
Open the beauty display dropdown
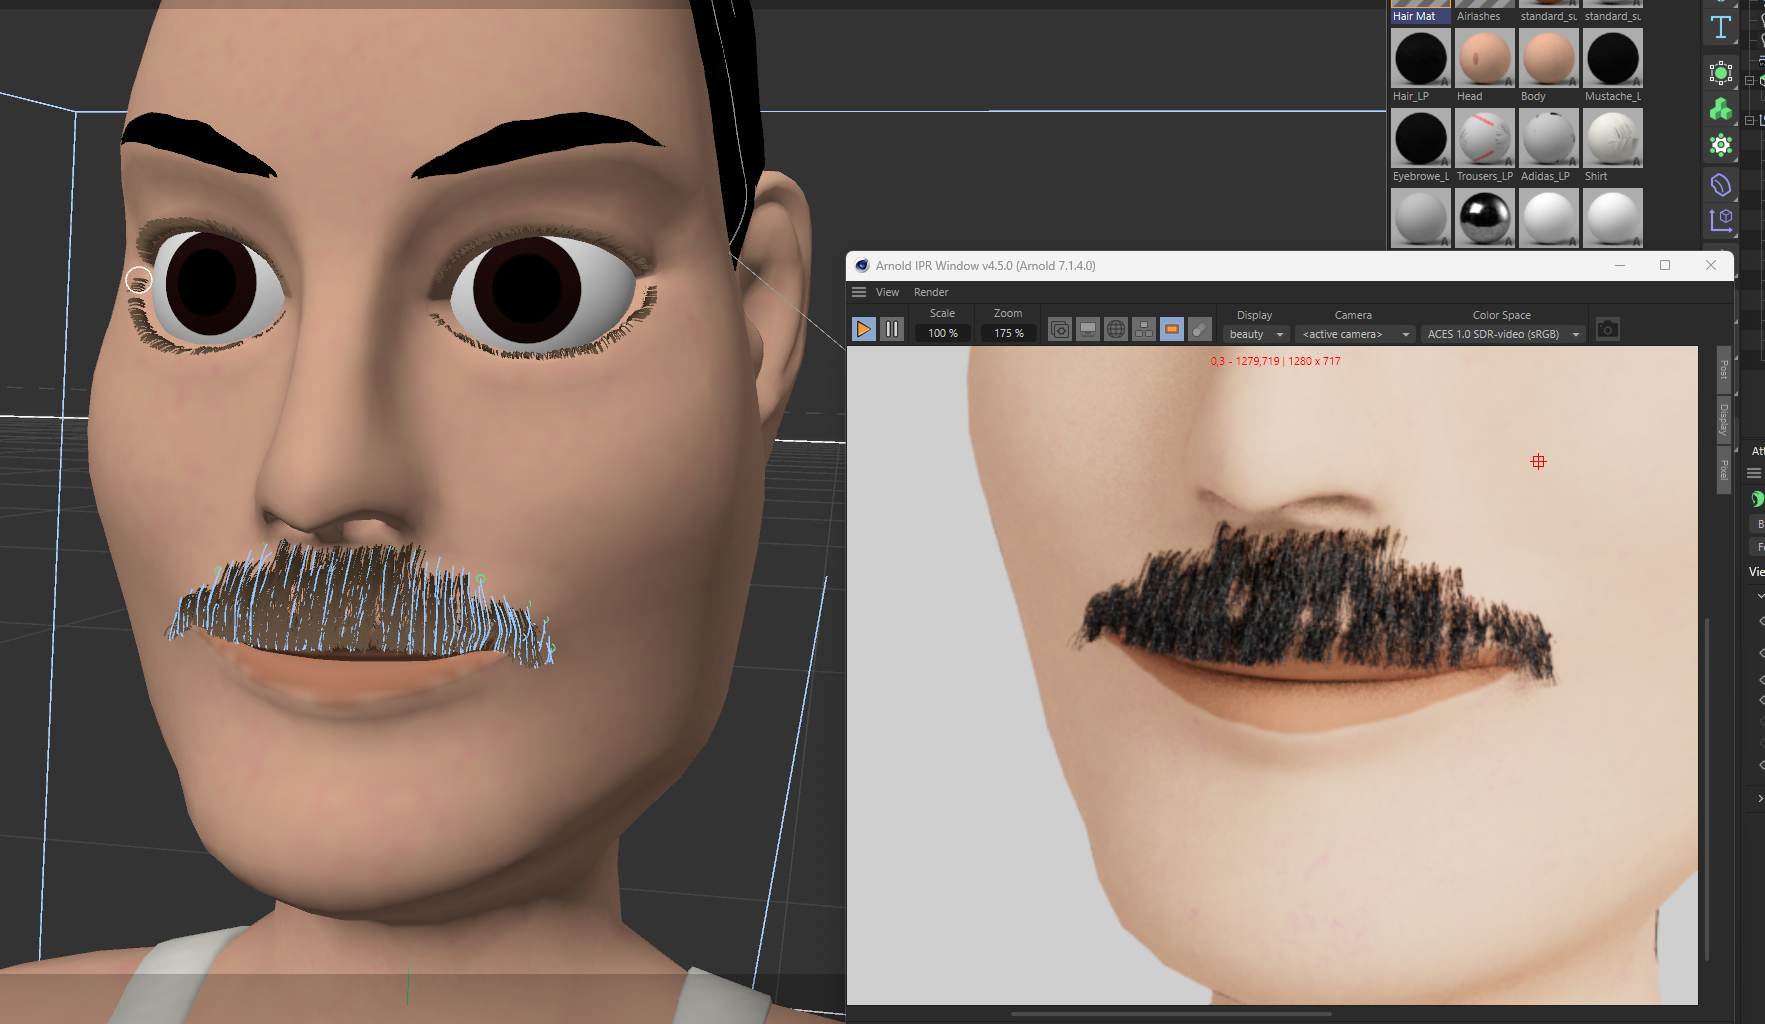(1255, 334)
